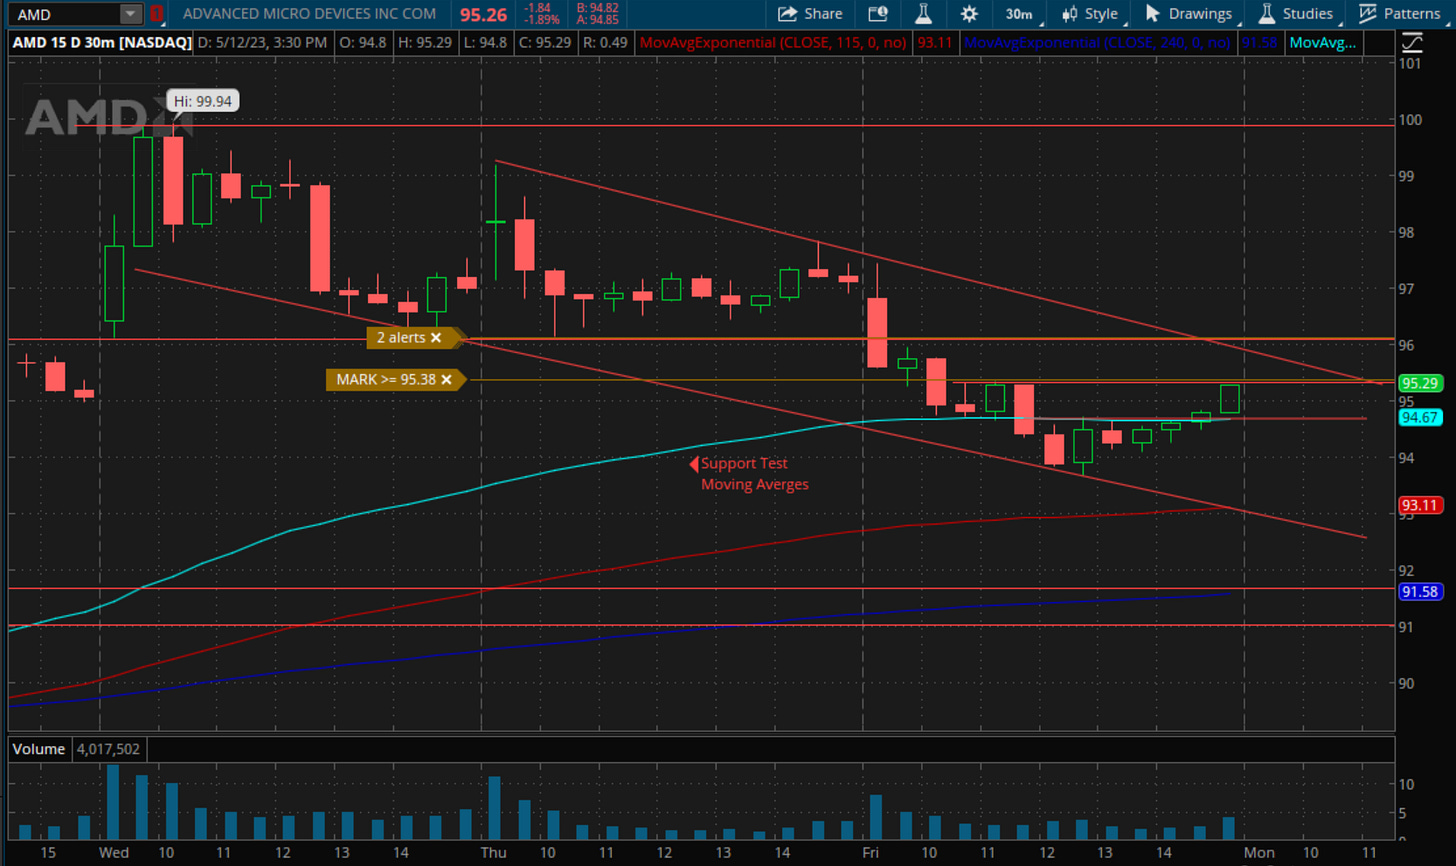Click the Fri date label on time axis
The width and height of the screenshot is (1456, 866).
pyautogui.click(x=871, y=853)
